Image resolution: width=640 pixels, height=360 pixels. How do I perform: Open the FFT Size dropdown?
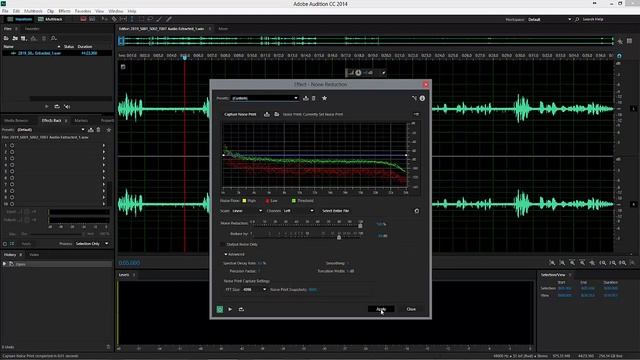point(254,289)
